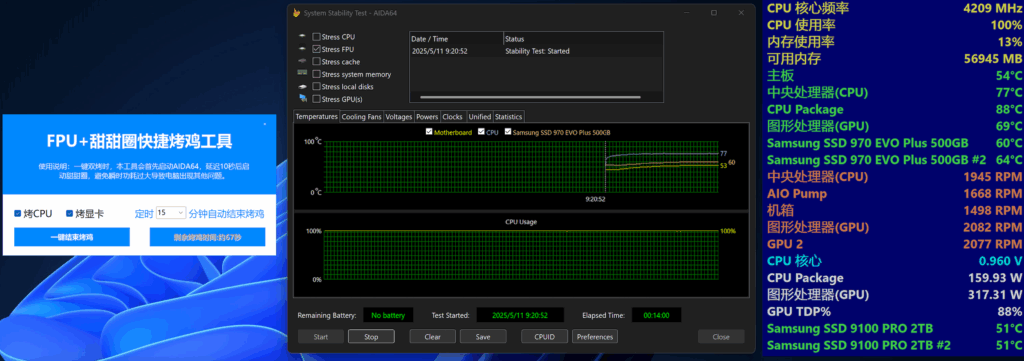Hide Samsung SSD 970 EVO Plus graph line
Screen dimensions: 1024x361
click(x=508, y=132)
